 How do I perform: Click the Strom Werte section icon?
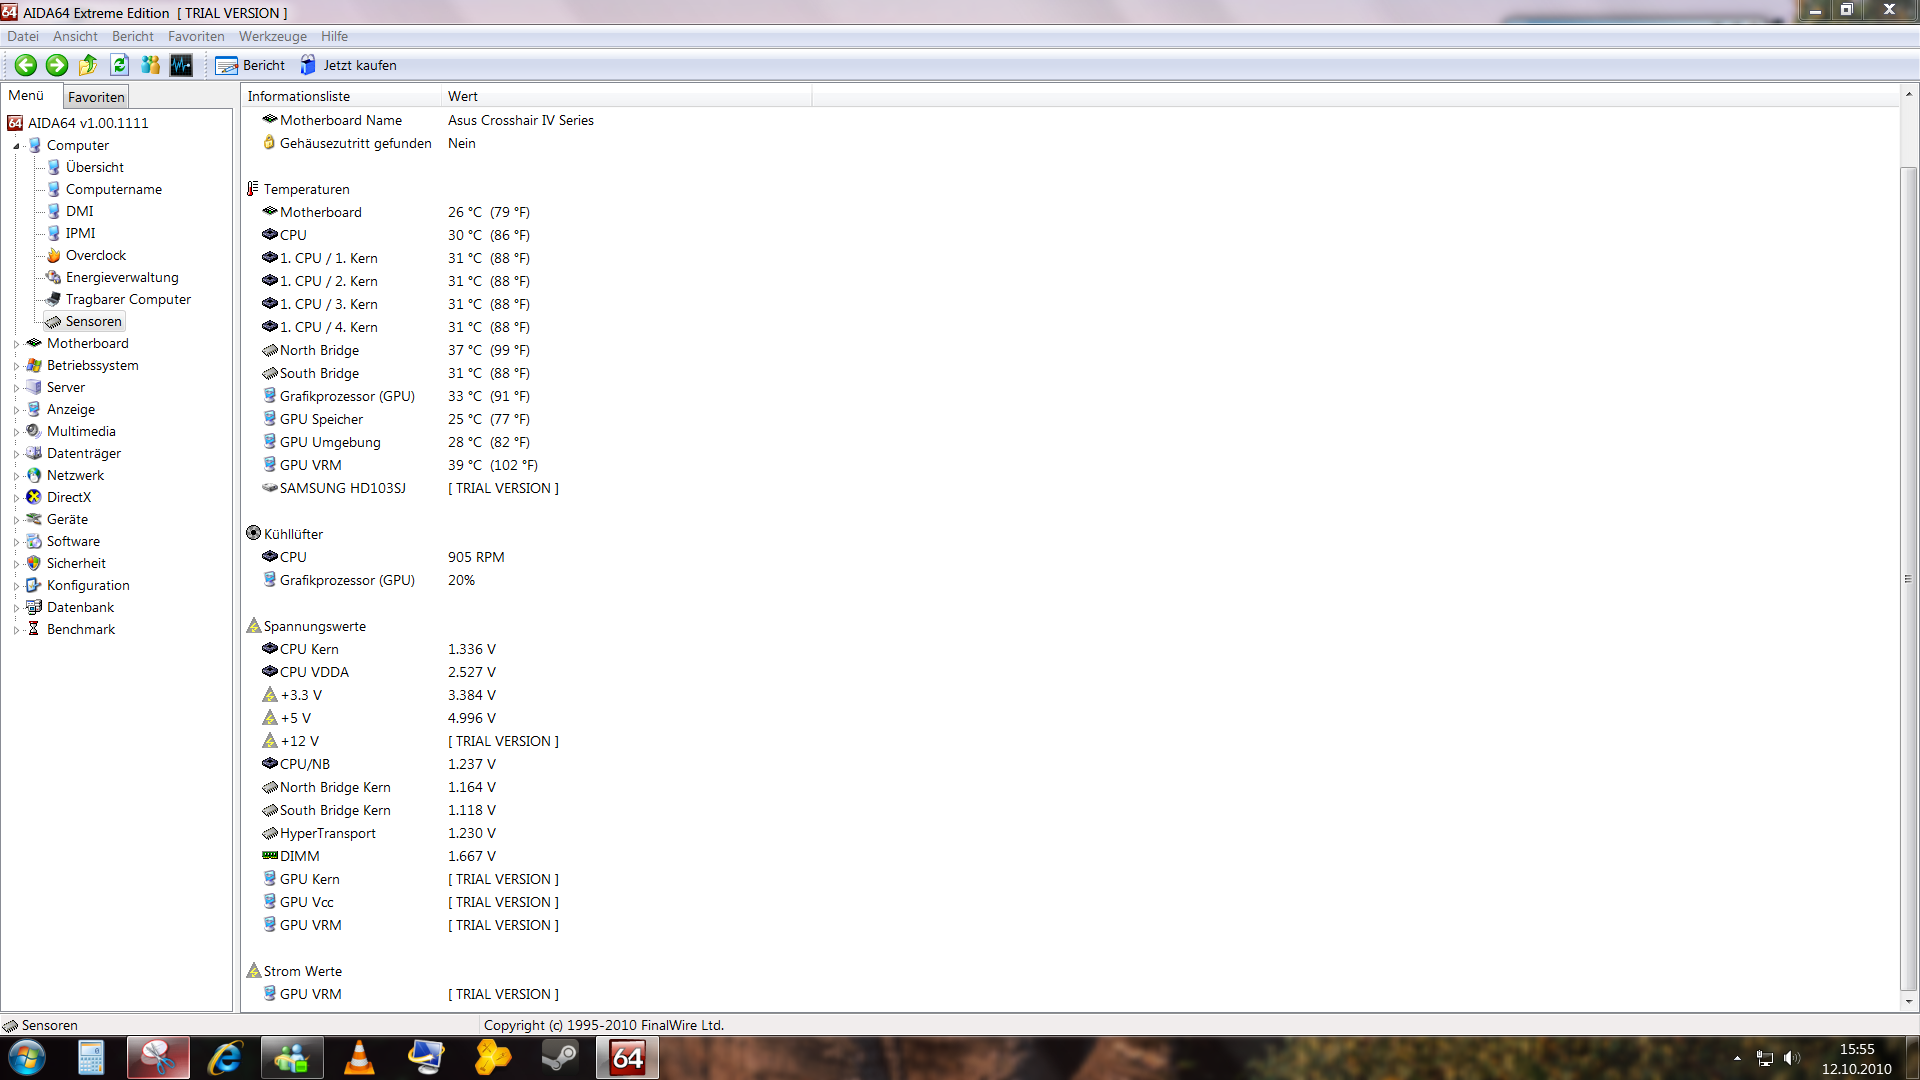click(x=253, y=971)
